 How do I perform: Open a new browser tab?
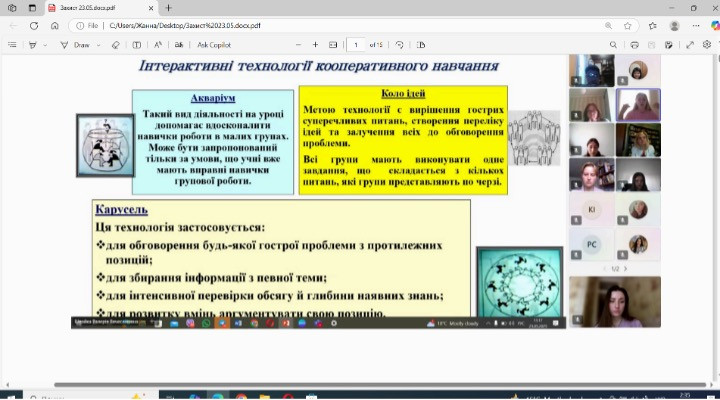click(x=168, y=8)
